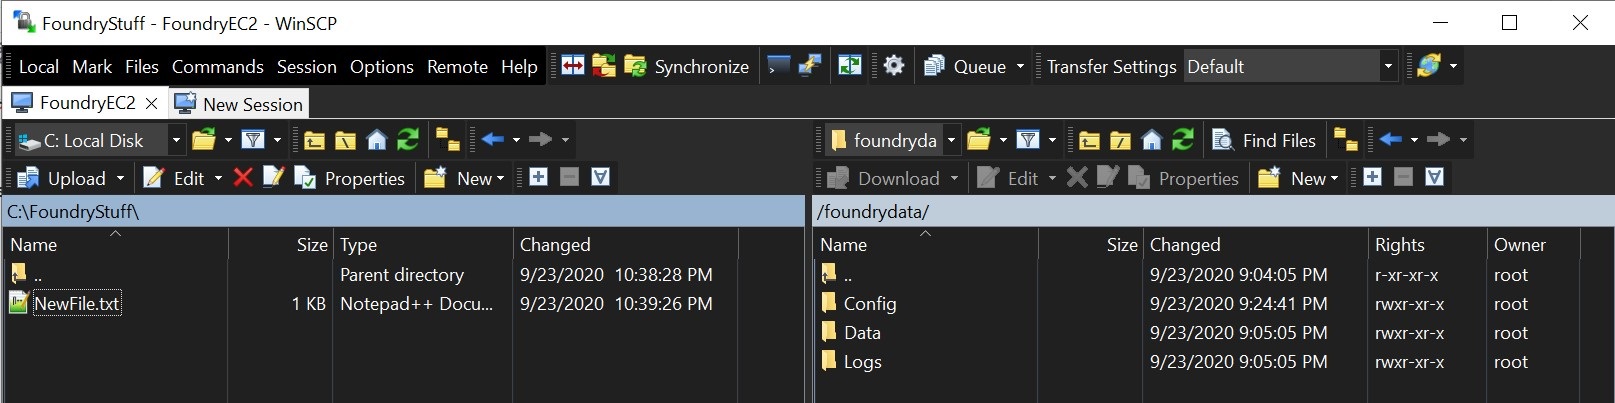This screenshot has width=1615, height=403.
Task: Close the FoundryEC2 session tab
Action: tap(151, 103)
